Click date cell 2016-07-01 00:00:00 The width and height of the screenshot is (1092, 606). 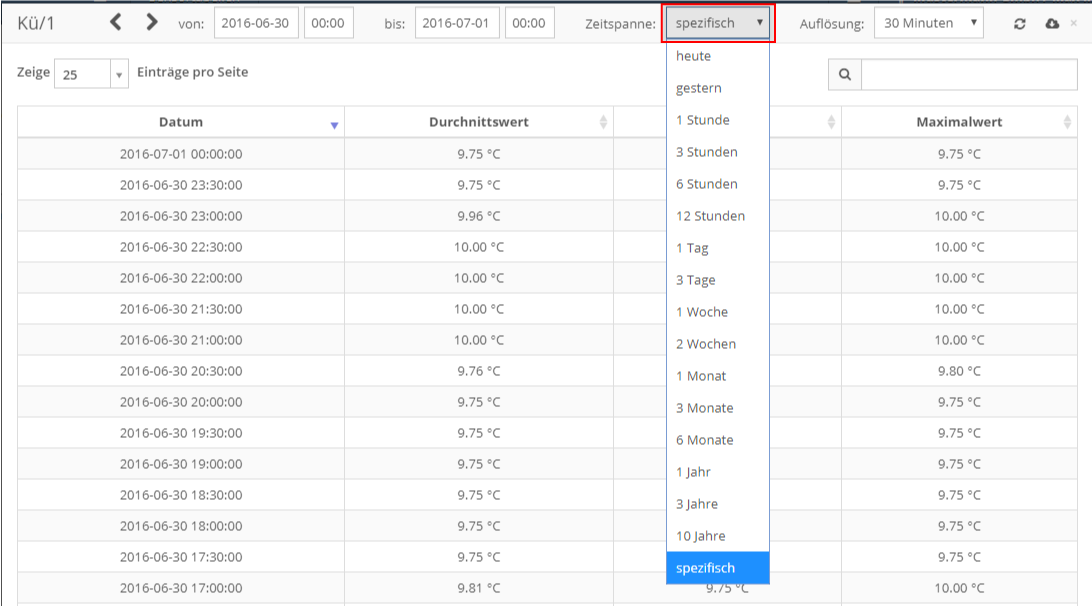tap(181, 154)
